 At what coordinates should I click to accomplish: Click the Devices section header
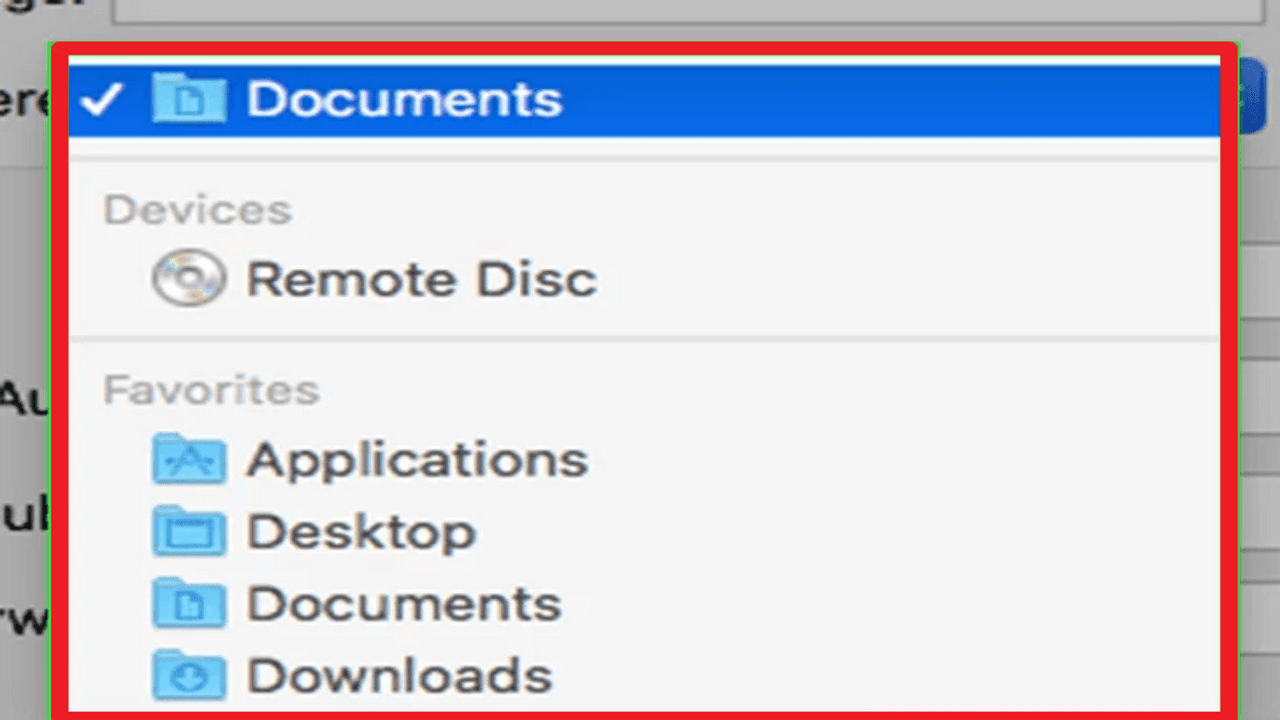click(x=198, y=209)
